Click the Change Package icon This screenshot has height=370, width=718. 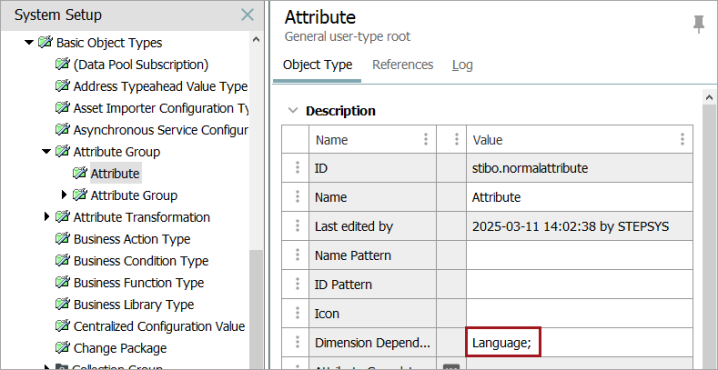pyautogui.click(x=63, y=348)
